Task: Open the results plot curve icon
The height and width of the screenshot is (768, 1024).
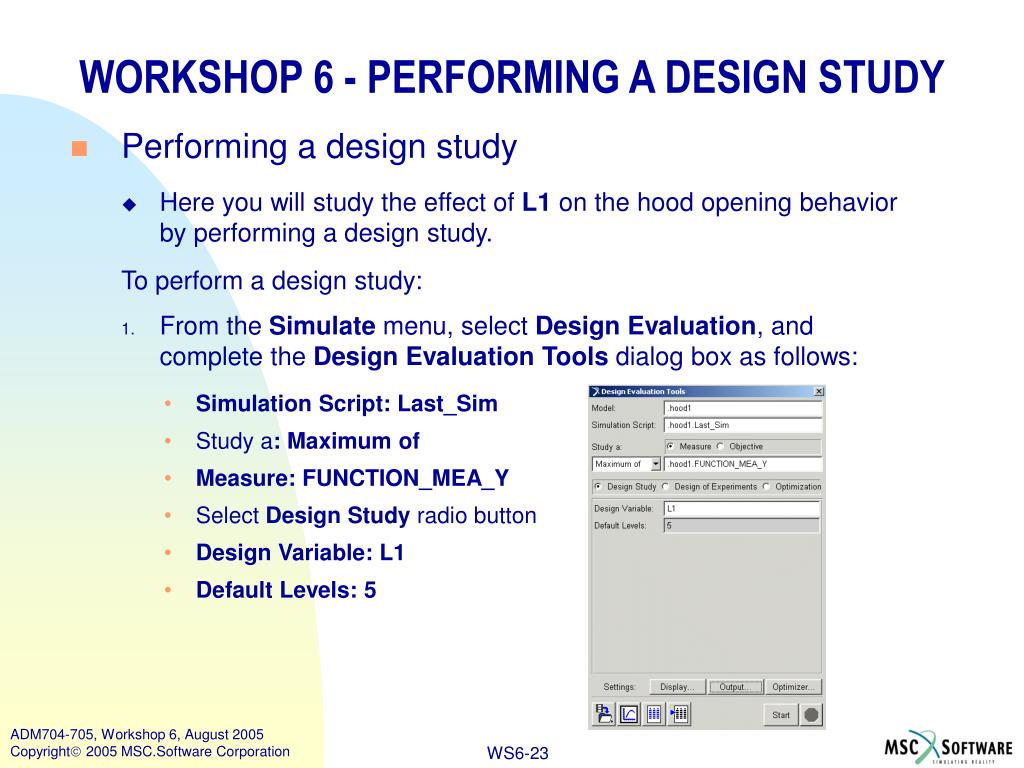Action: 629,714
